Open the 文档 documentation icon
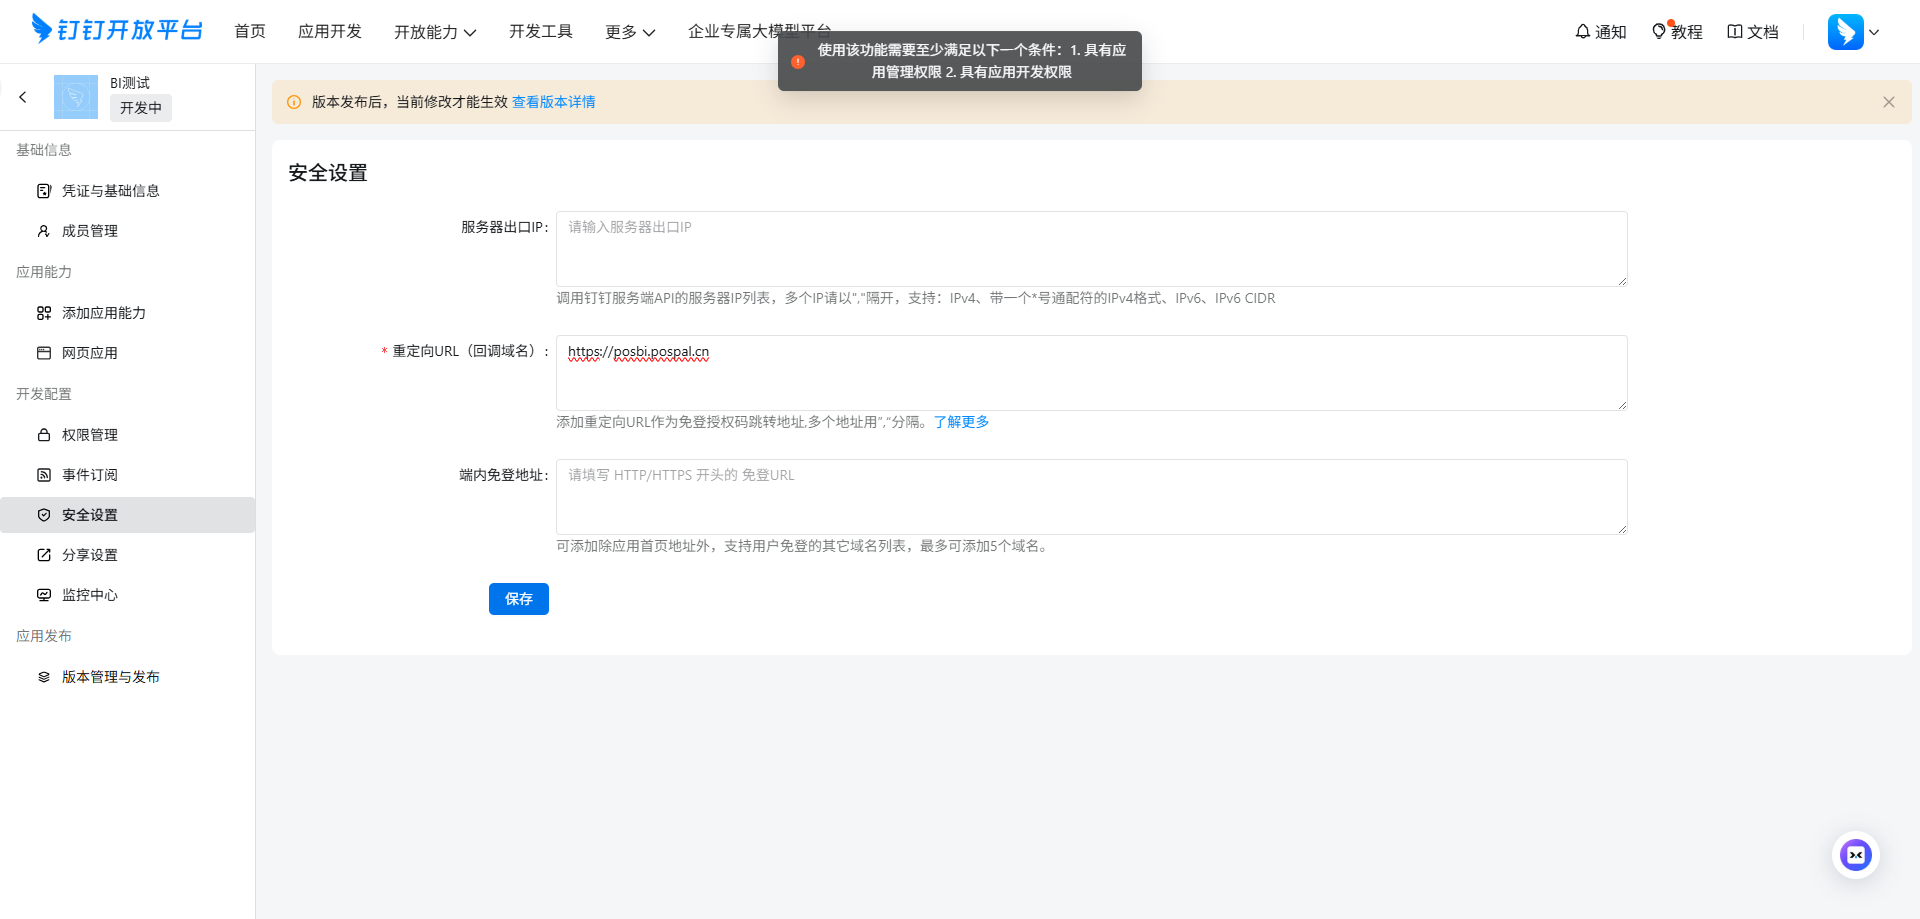Image resolution: width=1920 pixels, height=919 pixels. 1752,31
